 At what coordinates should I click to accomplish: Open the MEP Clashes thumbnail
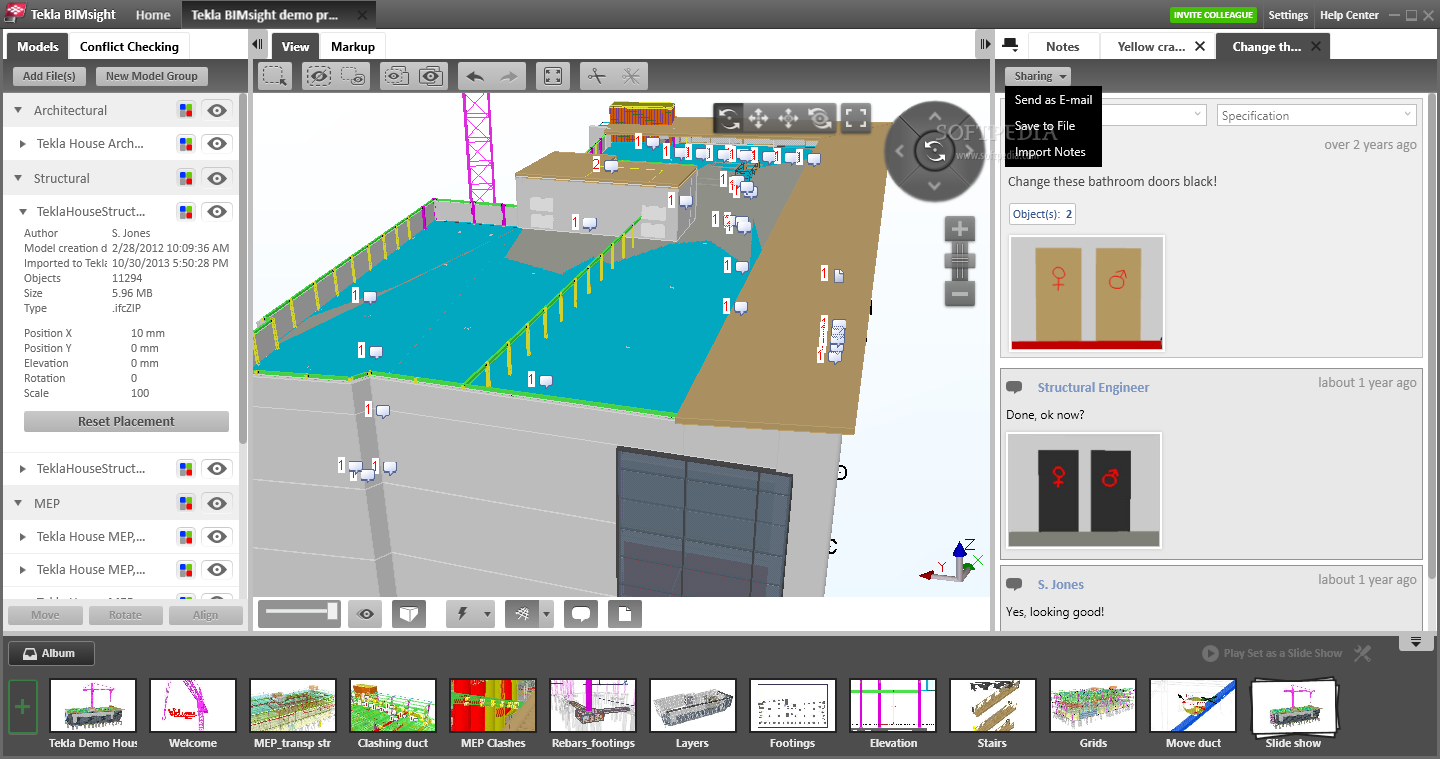[493, 707]
